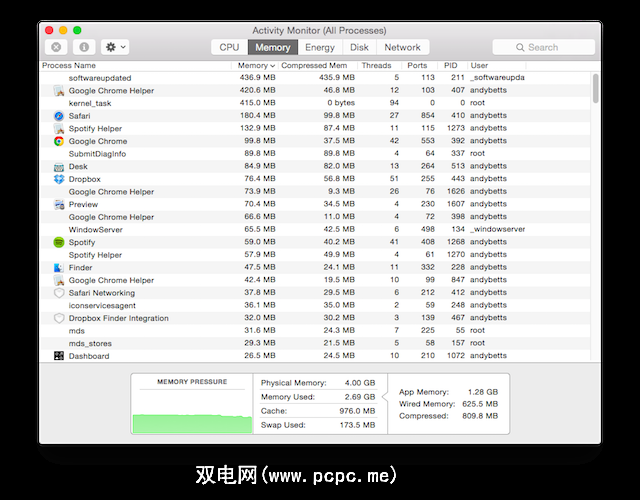Image resolution: width=640 pixels, height=500 pixels.
Task: Select Google Chrome Helper using 66.6 MB
Action: (315, 217)
